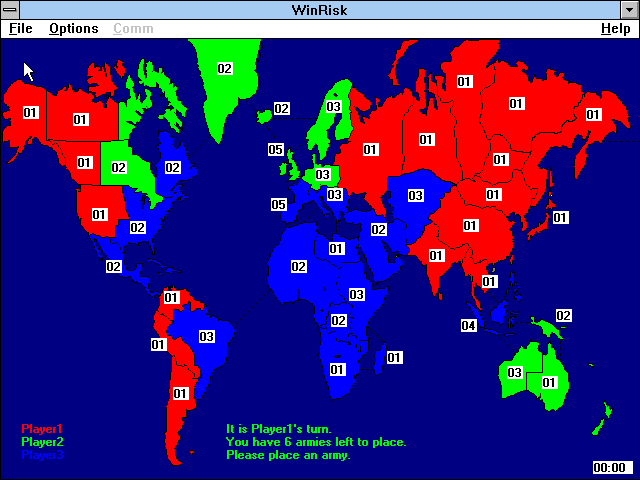Screen dimensions: 640x480
Task: Place an army on red Western United States
Action: coord(99,214)
